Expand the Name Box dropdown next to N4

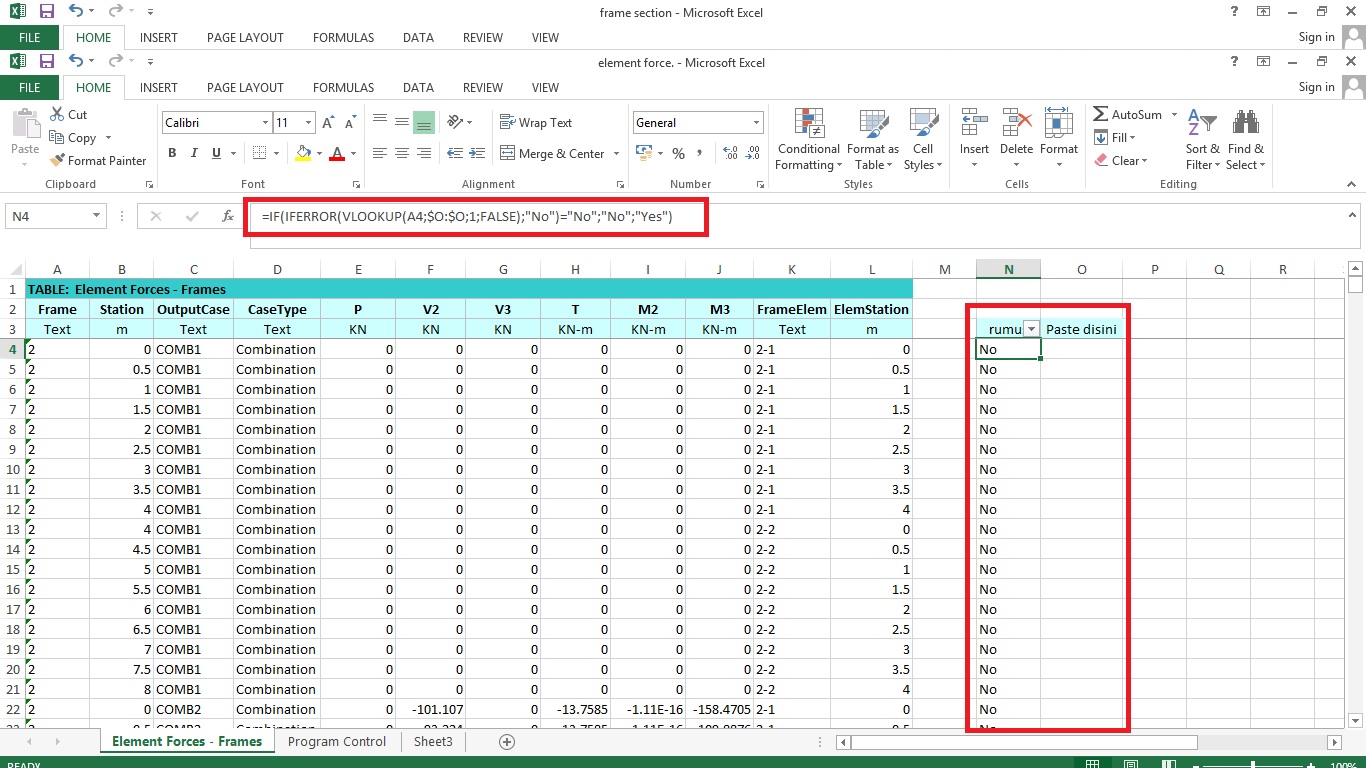[x=97, y=216]
